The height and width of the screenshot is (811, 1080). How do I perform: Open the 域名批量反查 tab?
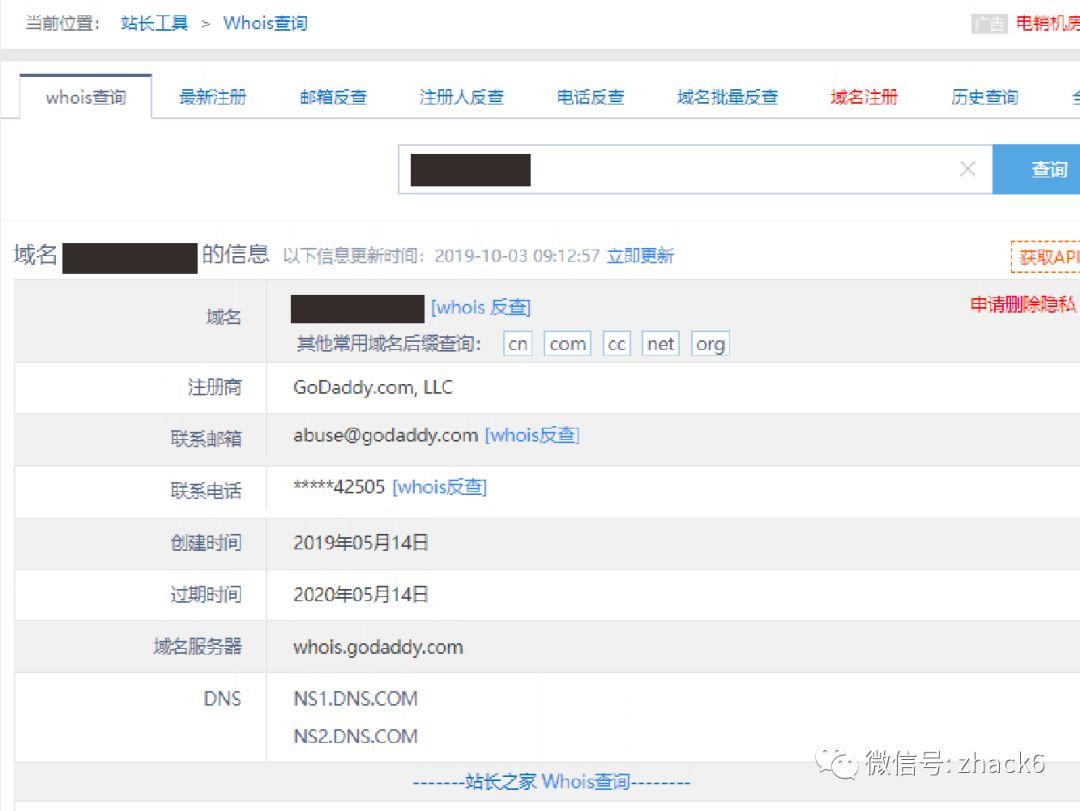point(727,96)
